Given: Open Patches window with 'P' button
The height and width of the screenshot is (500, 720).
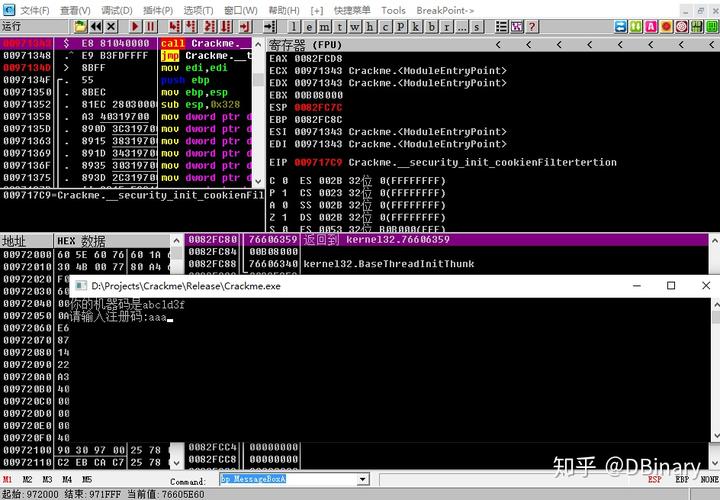Looking at the screenshot, I should 400,27.
